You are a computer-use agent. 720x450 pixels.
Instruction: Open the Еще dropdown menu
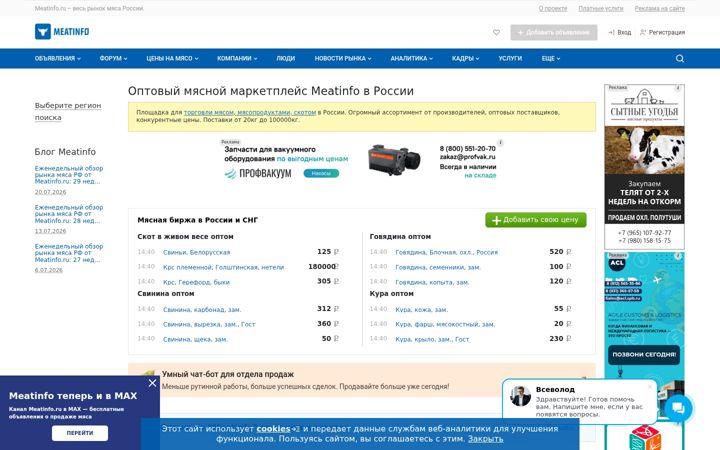coord(551,58)
